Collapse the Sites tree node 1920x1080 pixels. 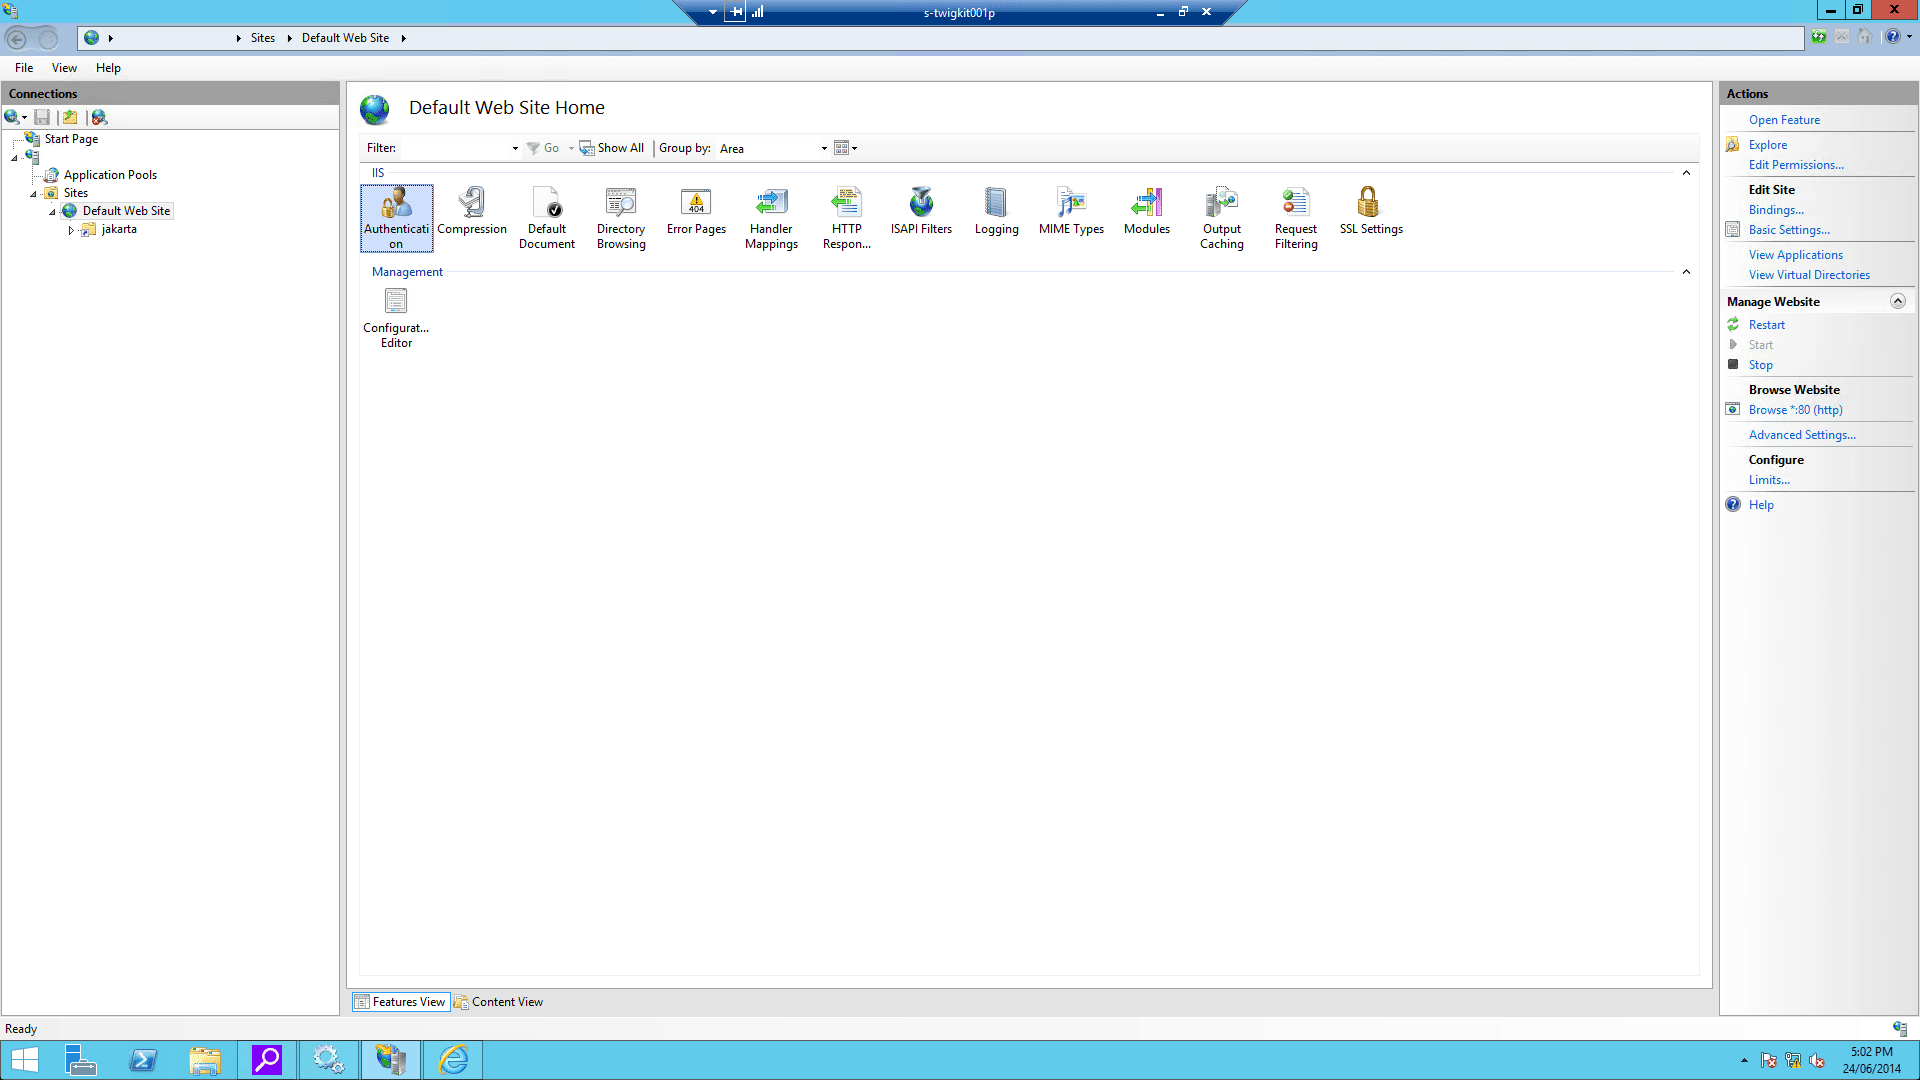pos(33,194)
